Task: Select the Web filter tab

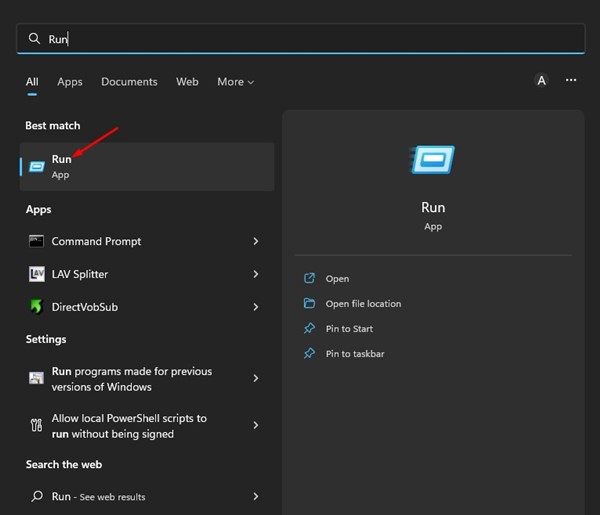Action: (x=187, y=82)
